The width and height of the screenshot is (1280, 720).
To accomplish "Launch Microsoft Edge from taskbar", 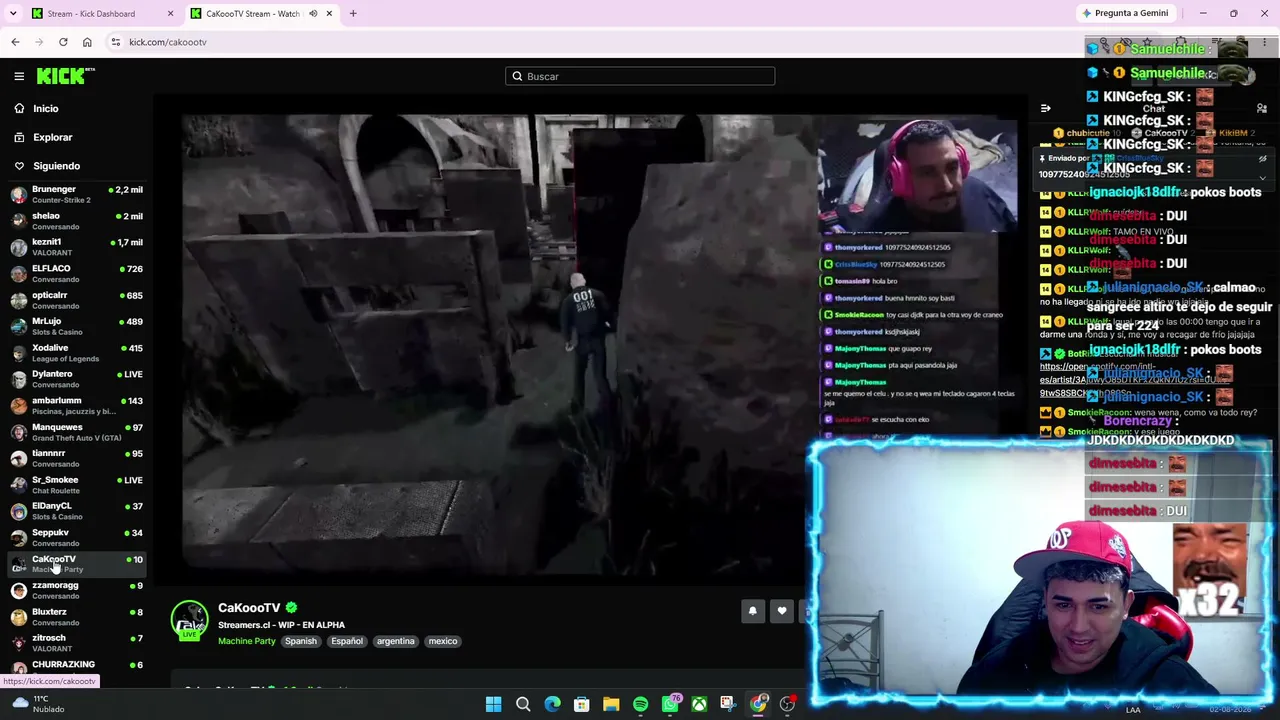I will (x=552, y=705).
